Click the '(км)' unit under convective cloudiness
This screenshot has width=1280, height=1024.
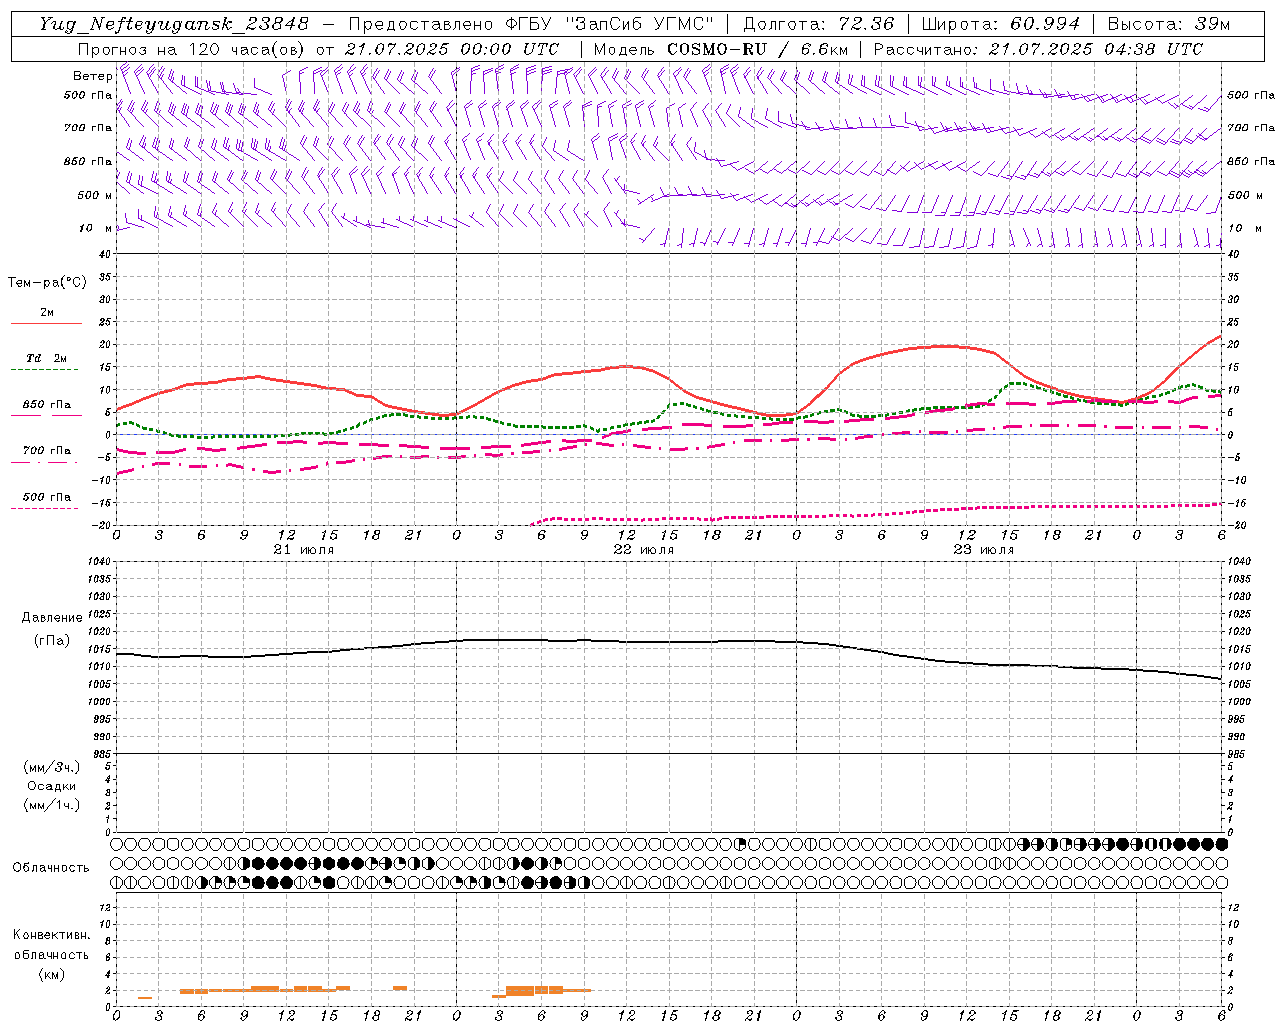click(x=51, y=974)
